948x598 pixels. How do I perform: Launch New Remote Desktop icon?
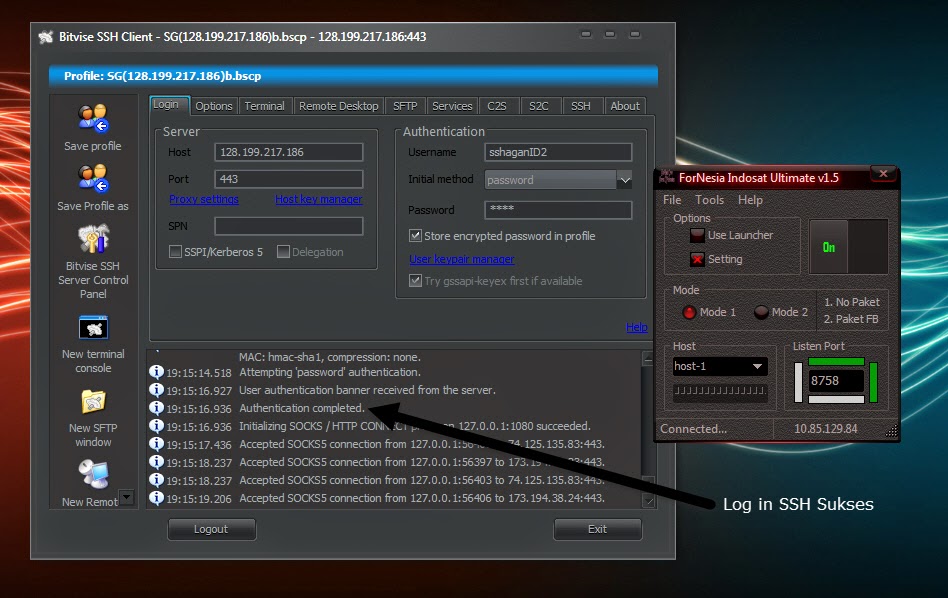[x=93, y=474]
